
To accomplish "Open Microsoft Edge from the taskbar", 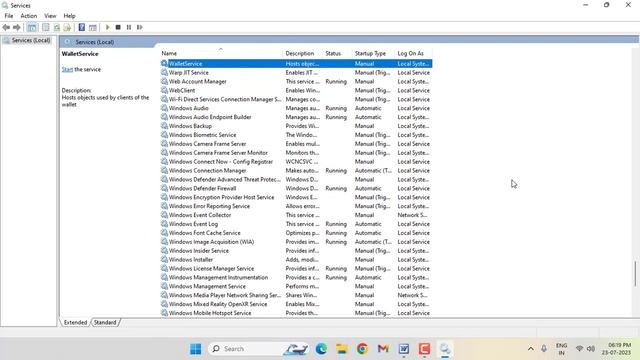I will (321, 349).
